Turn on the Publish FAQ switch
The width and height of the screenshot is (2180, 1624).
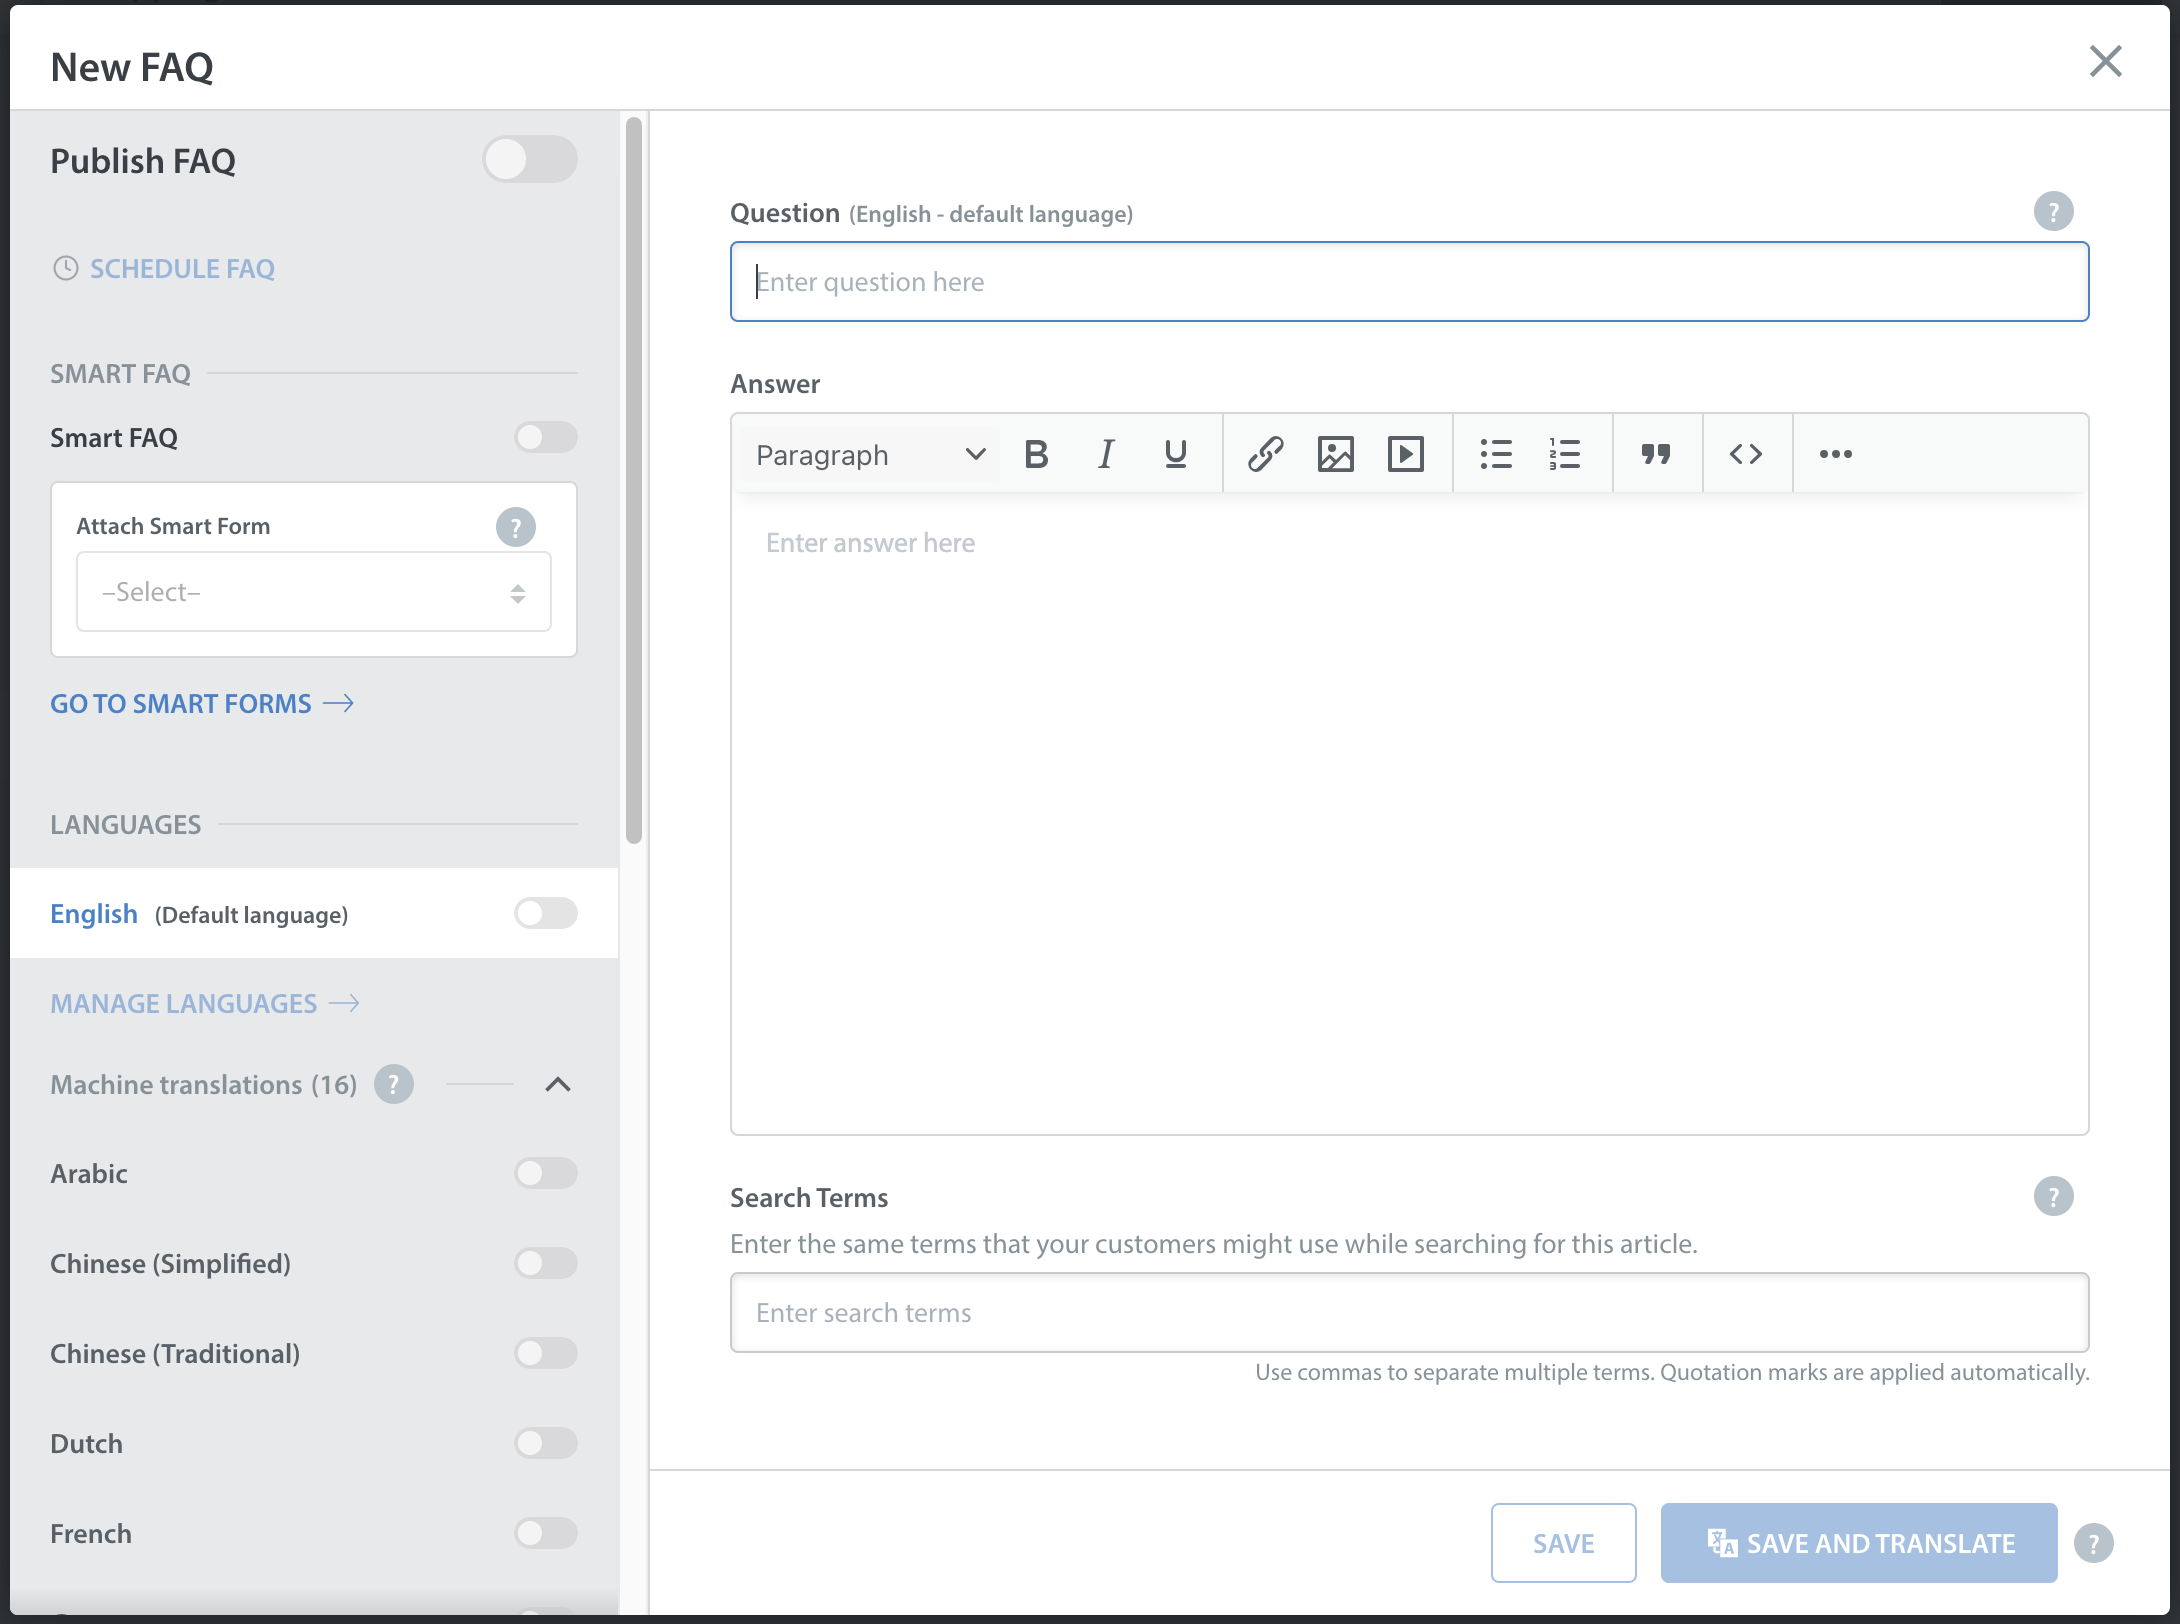tap(530, 160)
